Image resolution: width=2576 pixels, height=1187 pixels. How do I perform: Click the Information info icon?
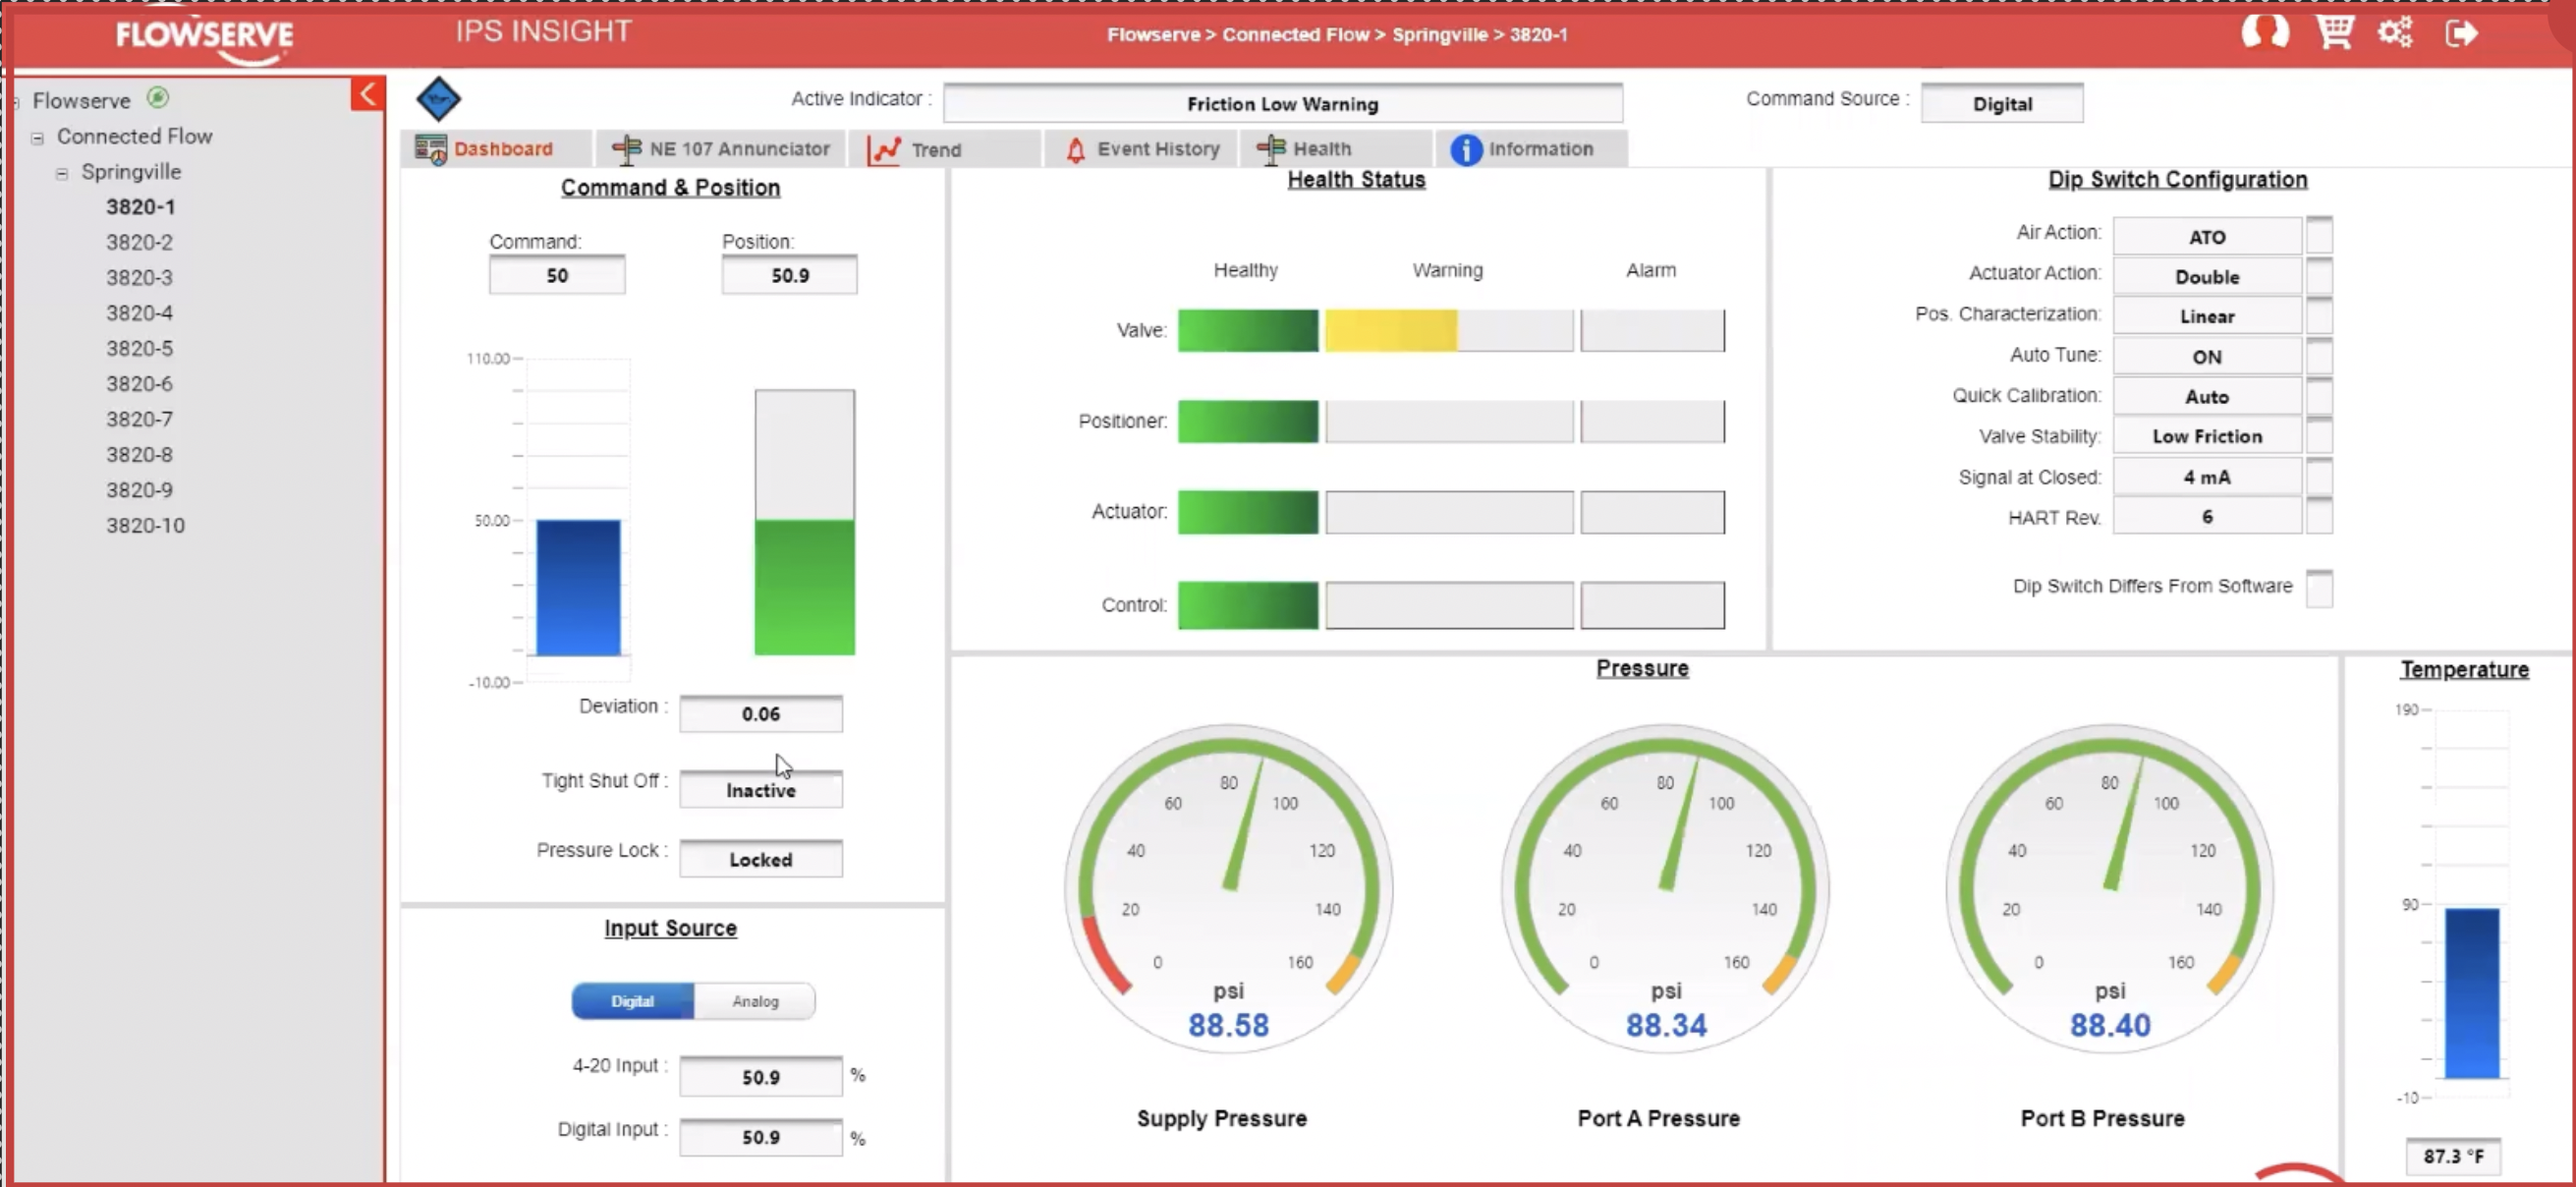1465,148
